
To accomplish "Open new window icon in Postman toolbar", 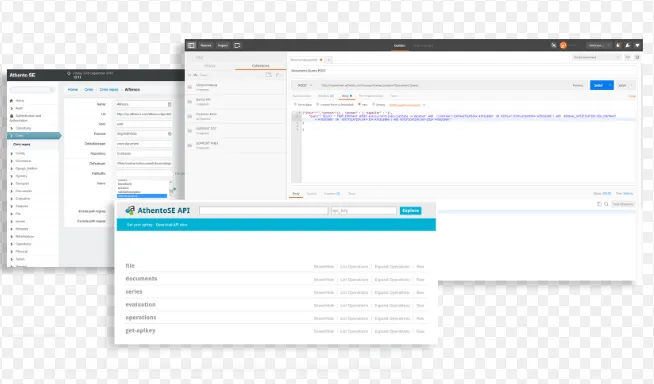I will 237,45.
